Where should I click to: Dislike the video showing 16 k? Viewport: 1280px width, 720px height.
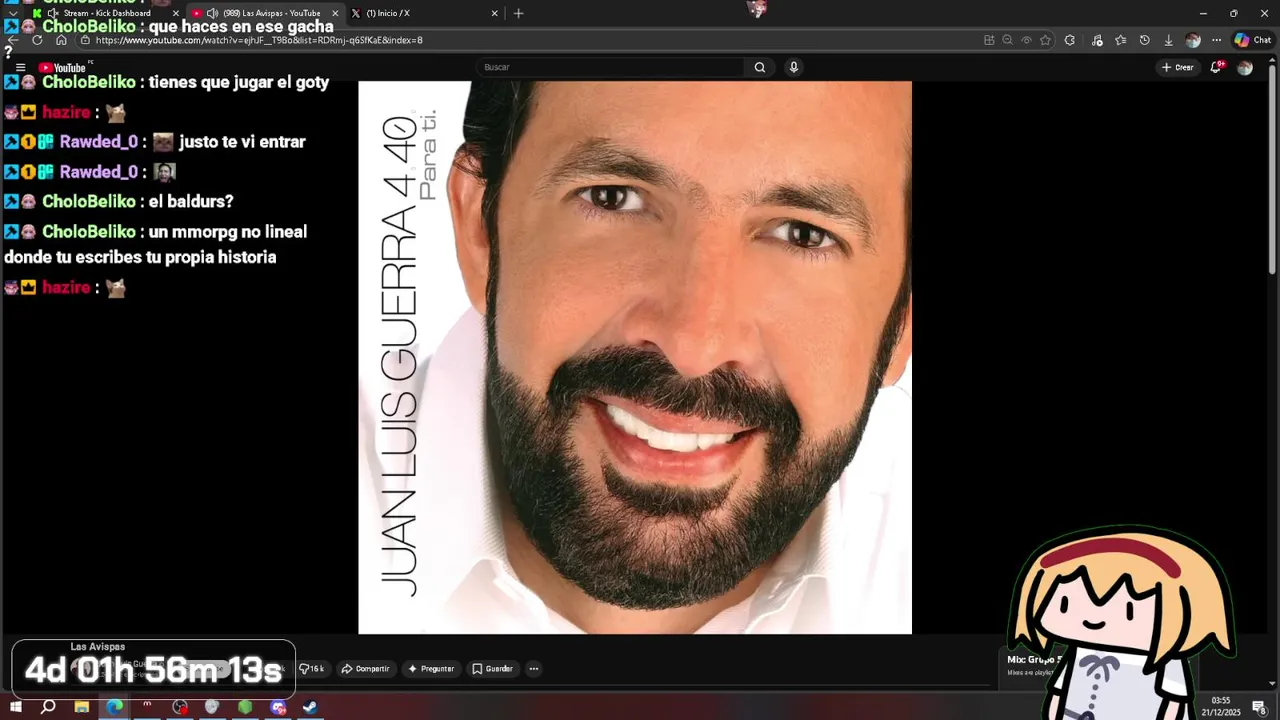[311, 669]
